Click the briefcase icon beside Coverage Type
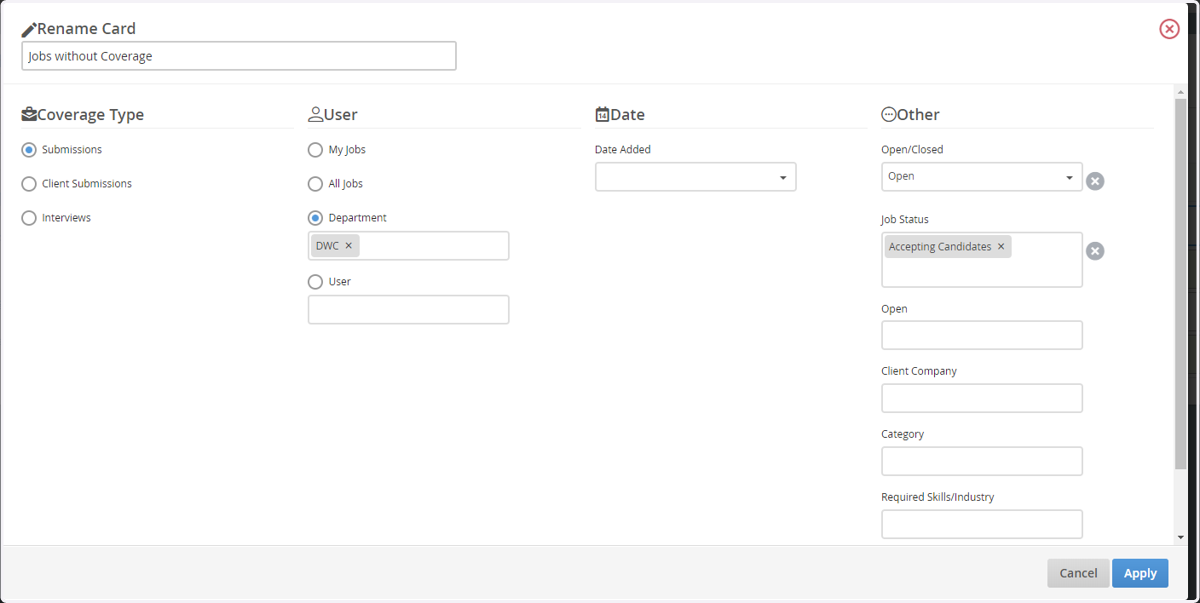 click(29, 114)
